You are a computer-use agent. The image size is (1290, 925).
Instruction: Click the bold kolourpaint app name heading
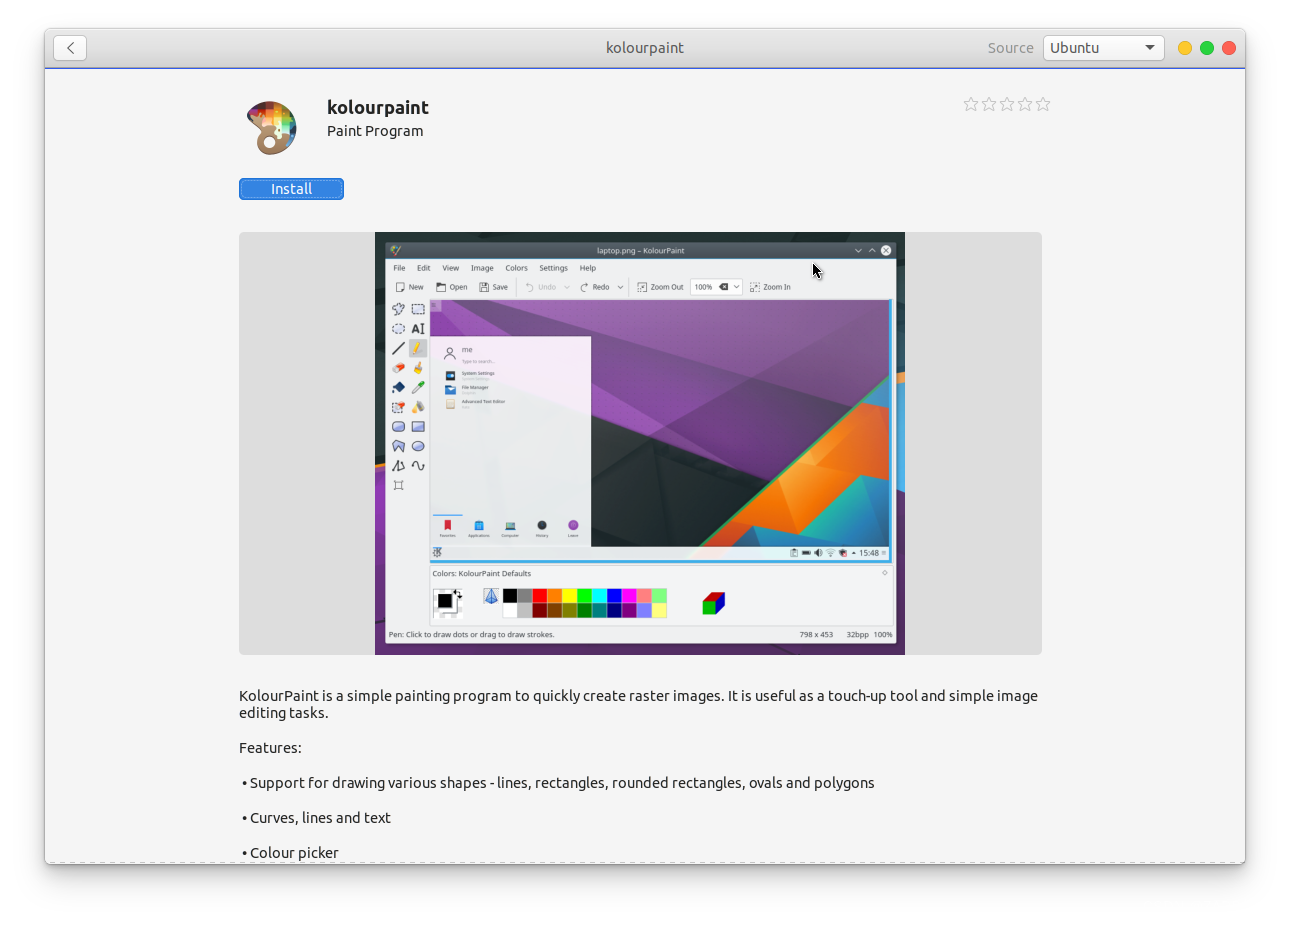point(378,107)
